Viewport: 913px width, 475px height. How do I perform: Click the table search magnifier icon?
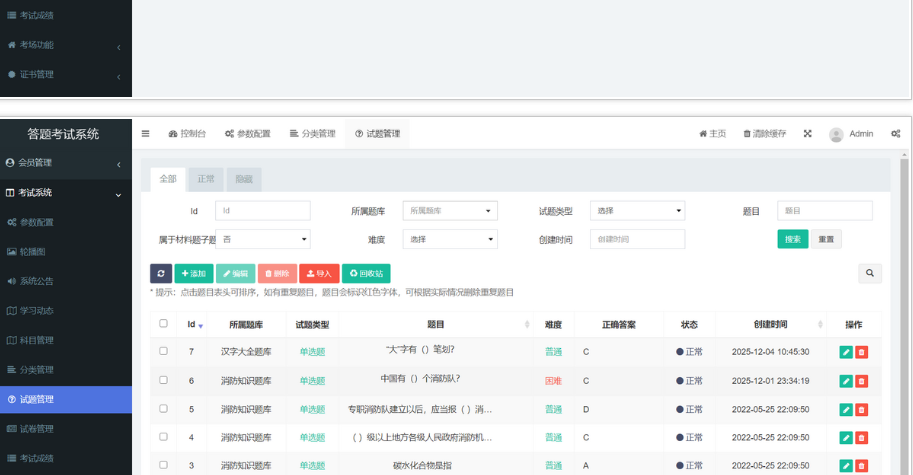click(x=870, y=273)
